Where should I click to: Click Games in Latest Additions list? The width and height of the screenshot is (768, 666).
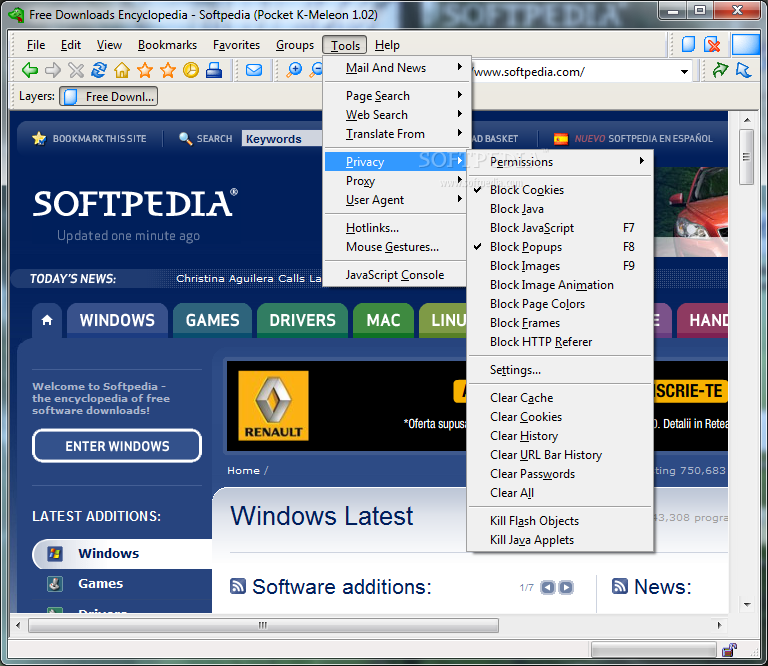point(100,584)
